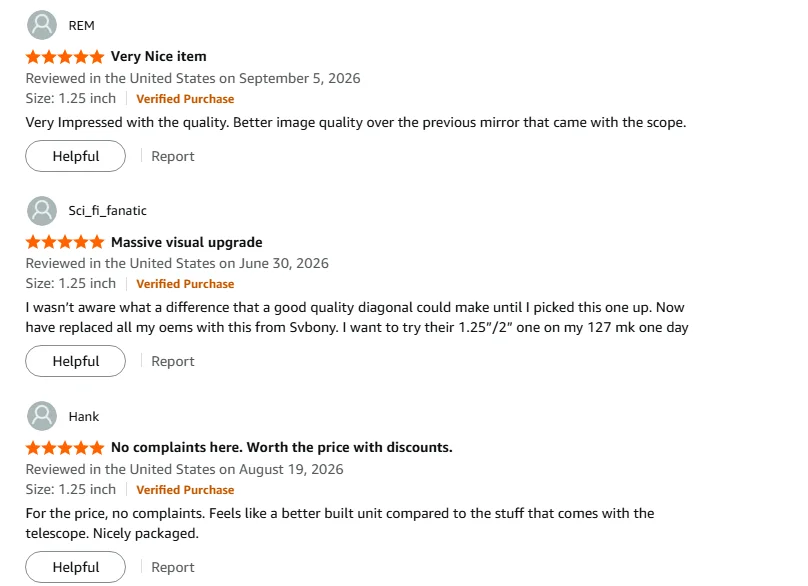Click star rating on Hank's No complaints review
The image size is (808, 586).
[65, 447]
